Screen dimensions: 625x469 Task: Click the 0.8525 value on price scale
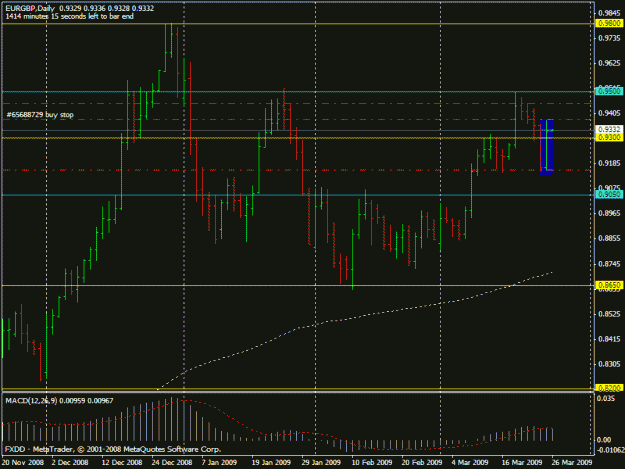click(x=609, y=314)
